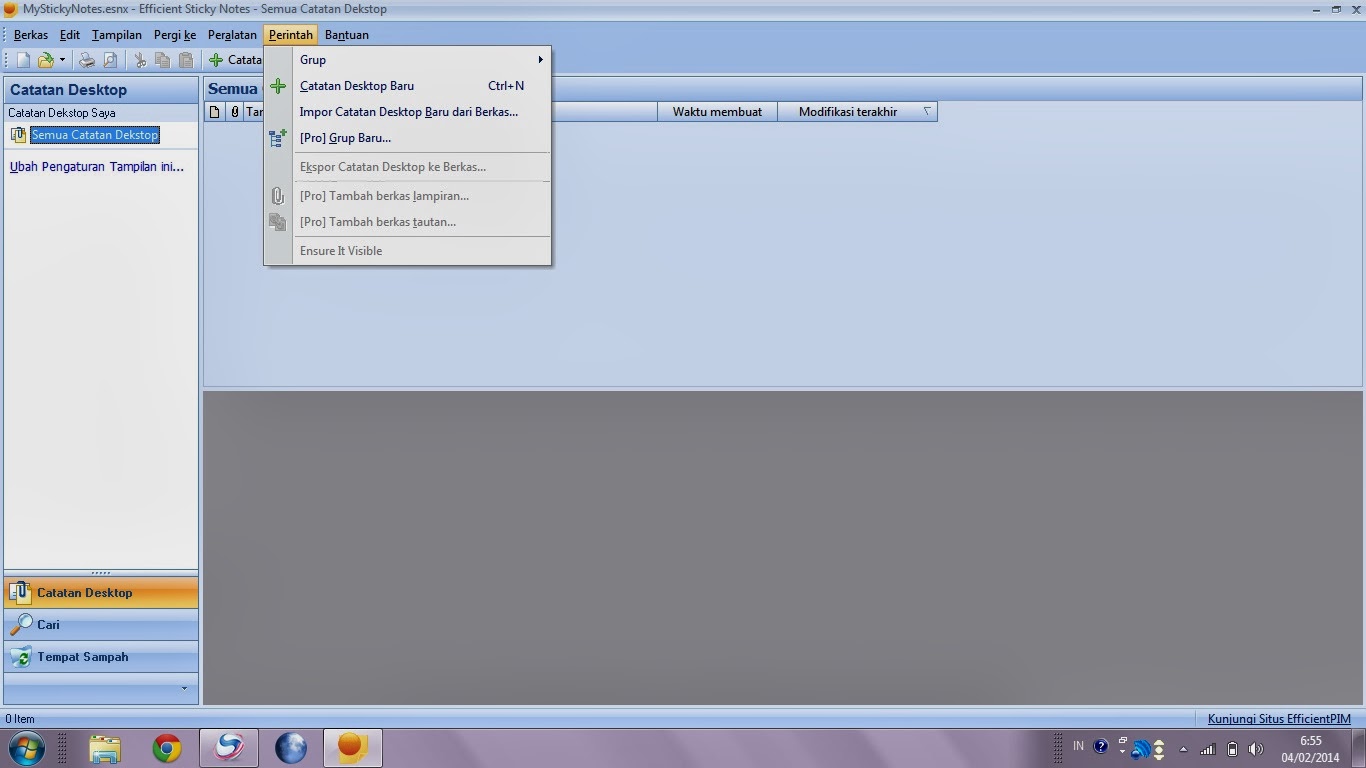Show hidden system tray icons
This screenshot has height=768, width=1366.
(1183, 748)
